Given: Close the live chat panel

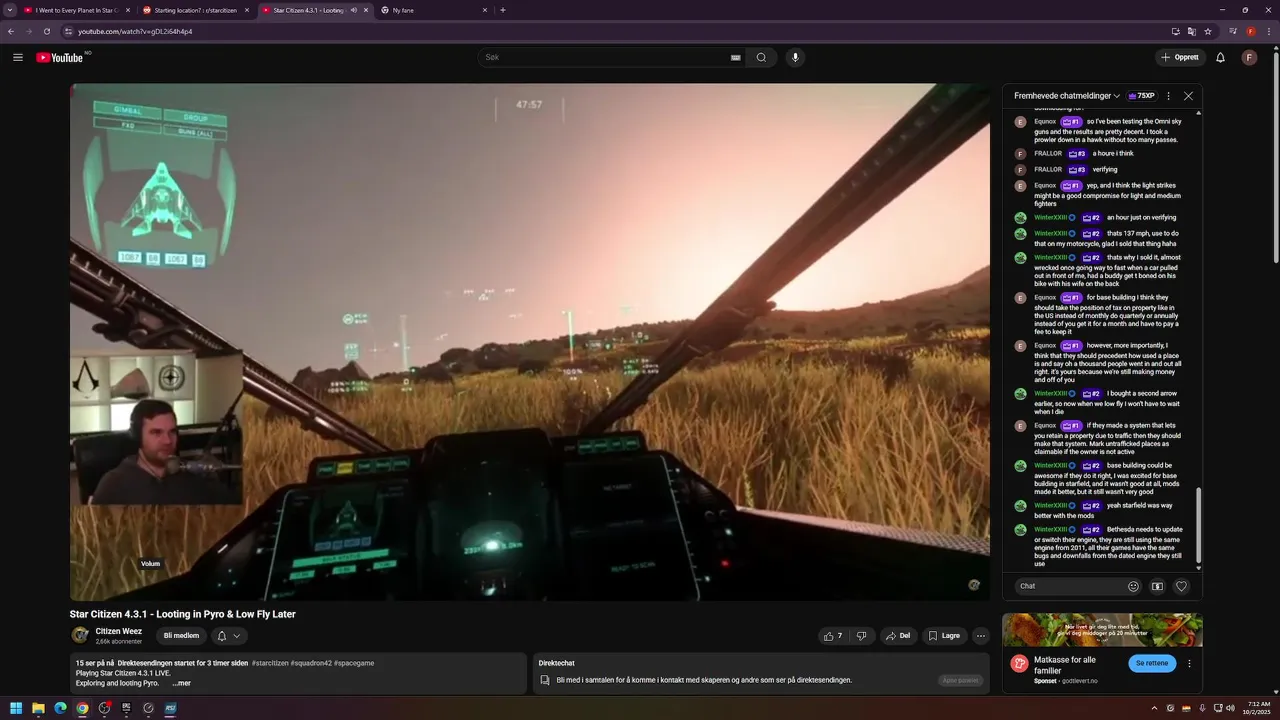Looking at the screenshot, I should (x=1188, y=96).
